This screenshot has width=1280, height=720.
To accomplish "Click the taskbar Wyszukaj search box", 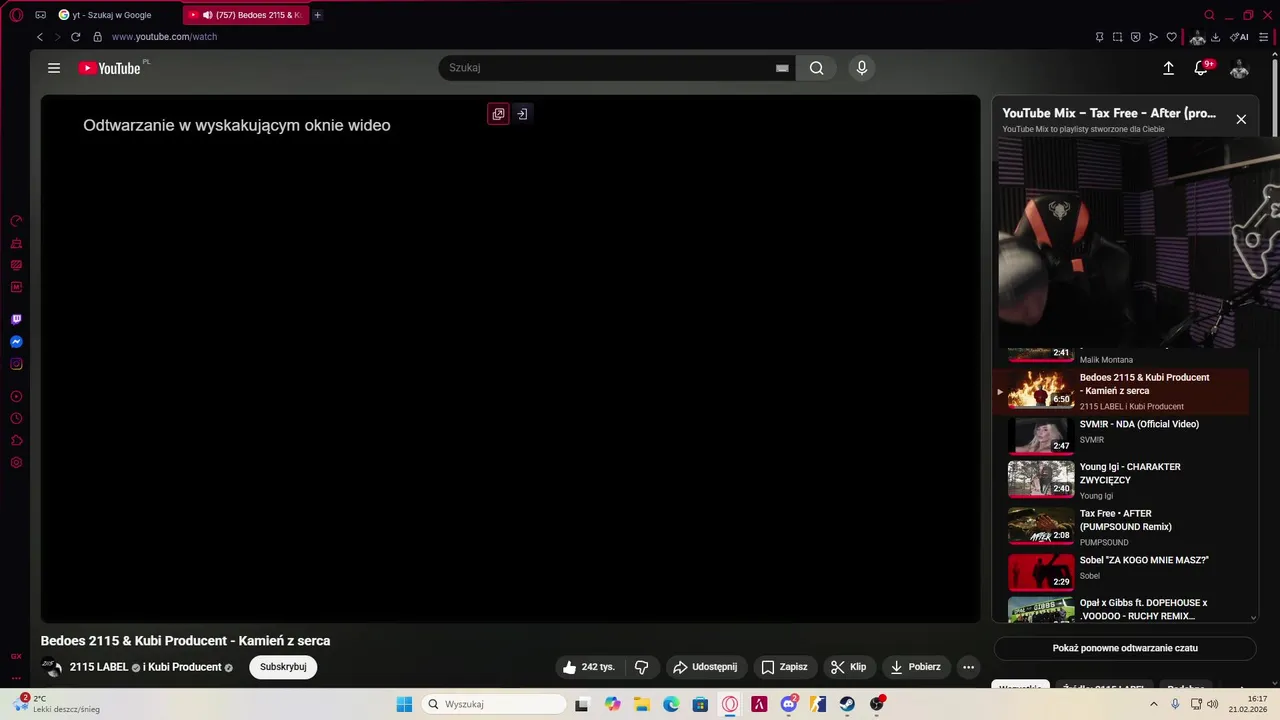I will 494,704.
